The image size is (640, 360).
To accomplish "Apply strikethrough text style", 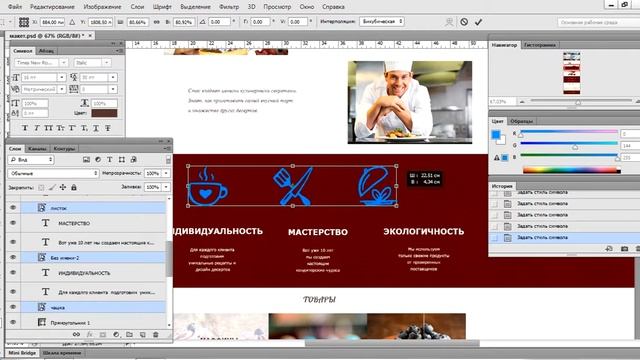I will tap(108, 128).
